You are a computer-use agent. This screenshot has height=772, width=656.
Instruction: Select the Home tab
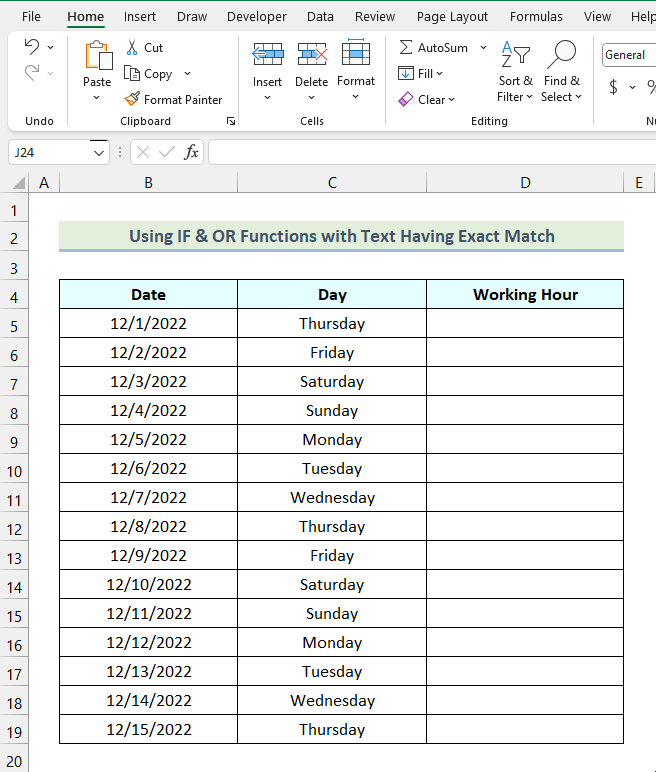(x=86, y=17)
